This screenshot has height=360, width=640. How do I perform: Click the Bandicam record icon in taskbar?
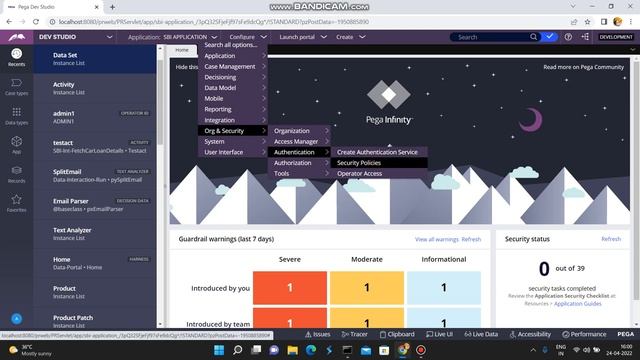421,350
